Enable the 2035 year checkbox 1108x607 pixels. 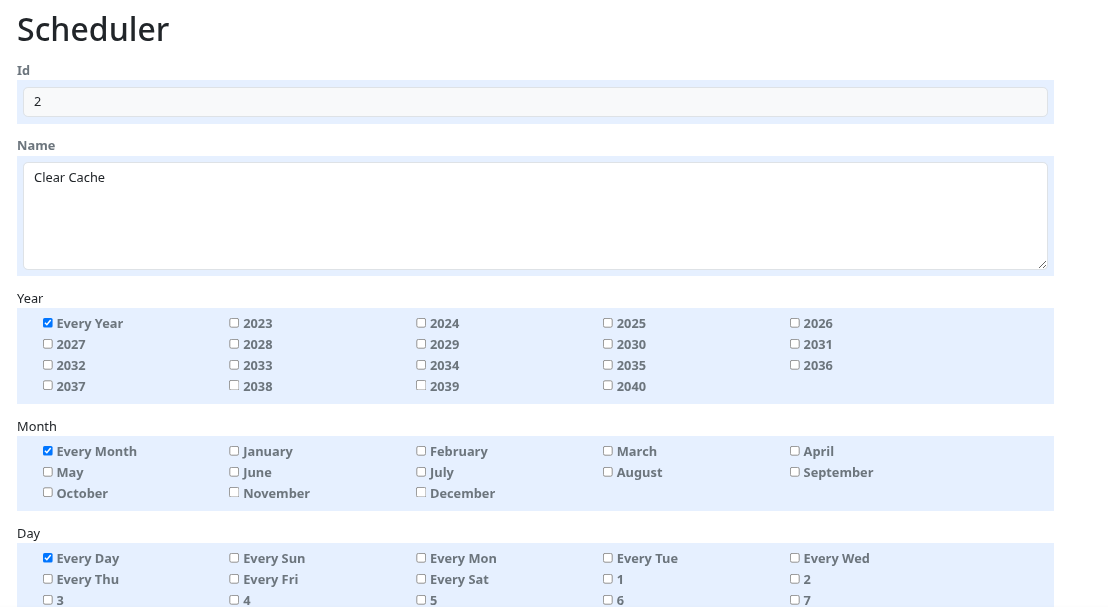click(608, 365)
